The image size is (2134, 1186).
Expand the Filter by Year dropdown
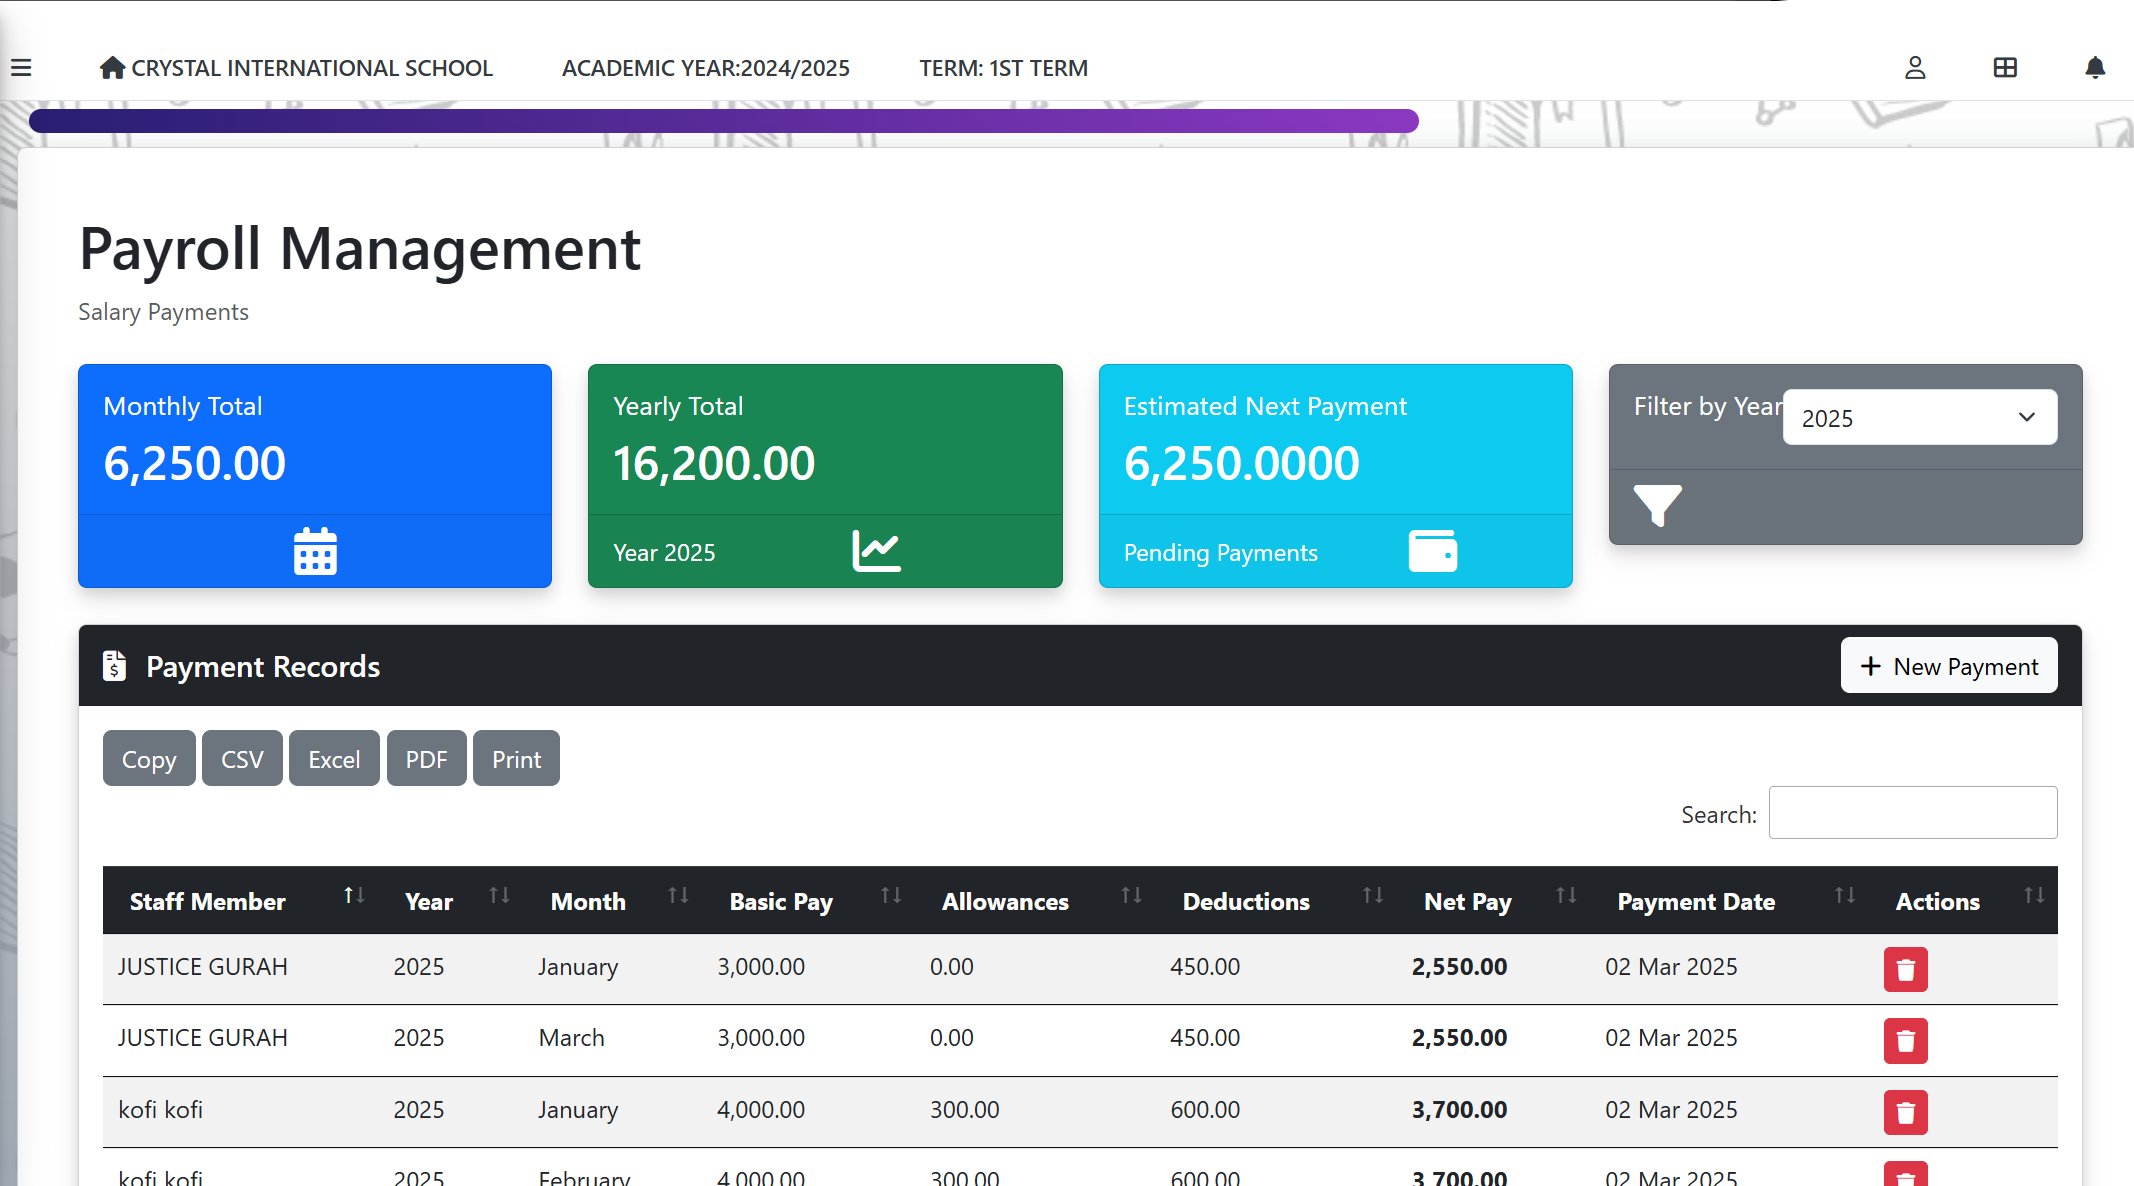point(1919,418)
